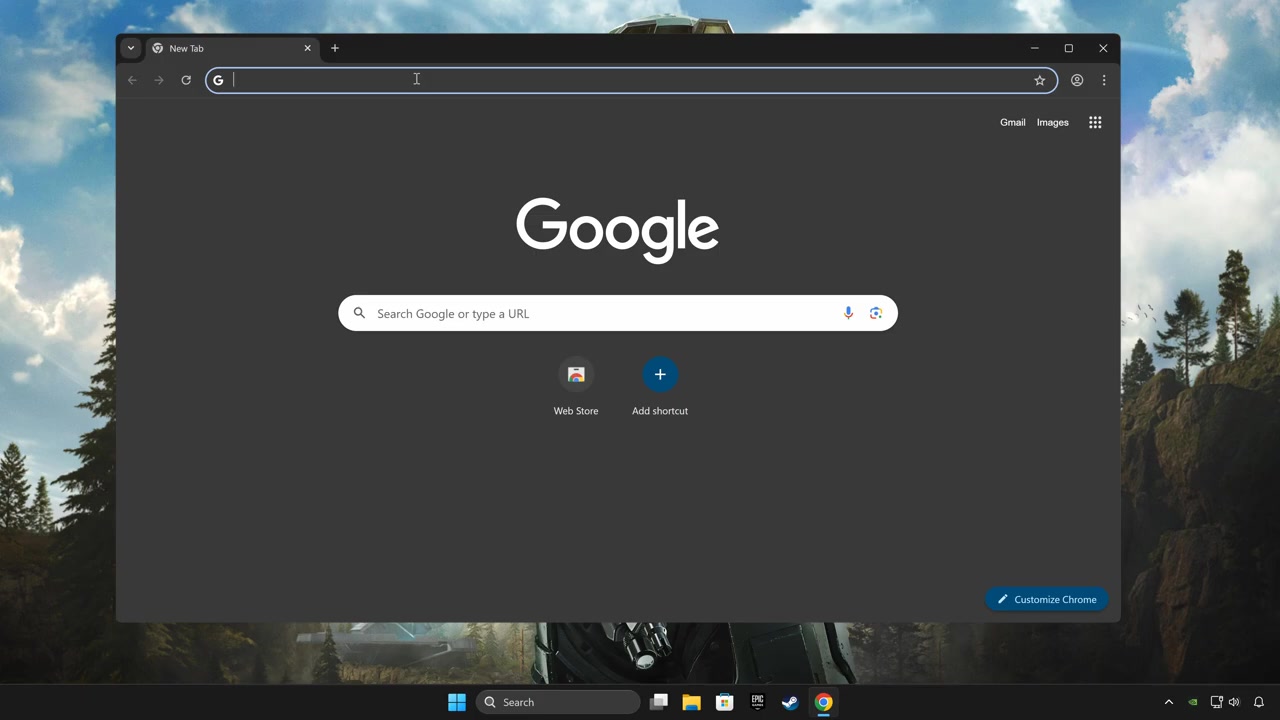The width and height of the screenshot is (1280, 720).
Task: Click the browser back arrow
Action: coord(132,80)
